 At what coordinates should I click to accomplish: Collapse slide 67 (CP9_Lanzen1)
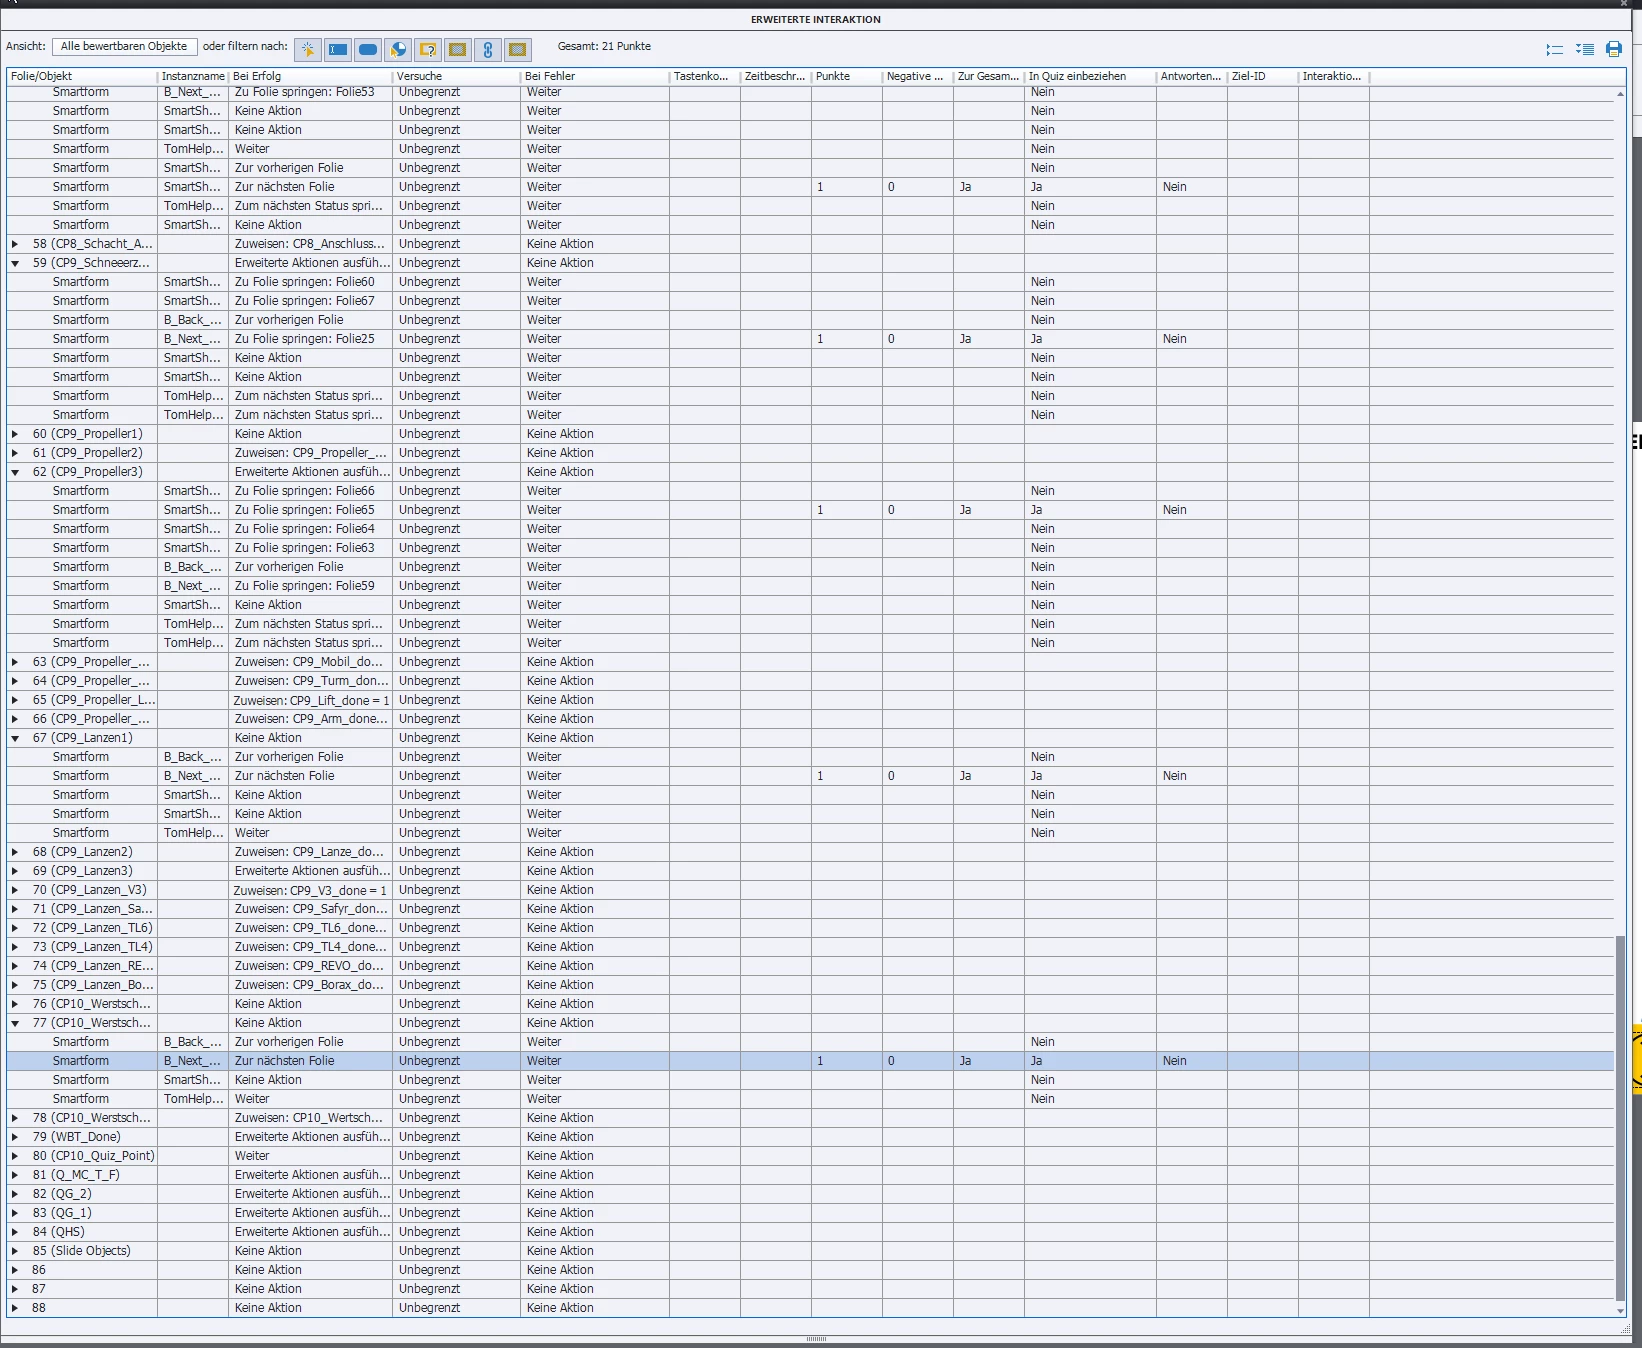pyautogui.click(x=15, y=738)
